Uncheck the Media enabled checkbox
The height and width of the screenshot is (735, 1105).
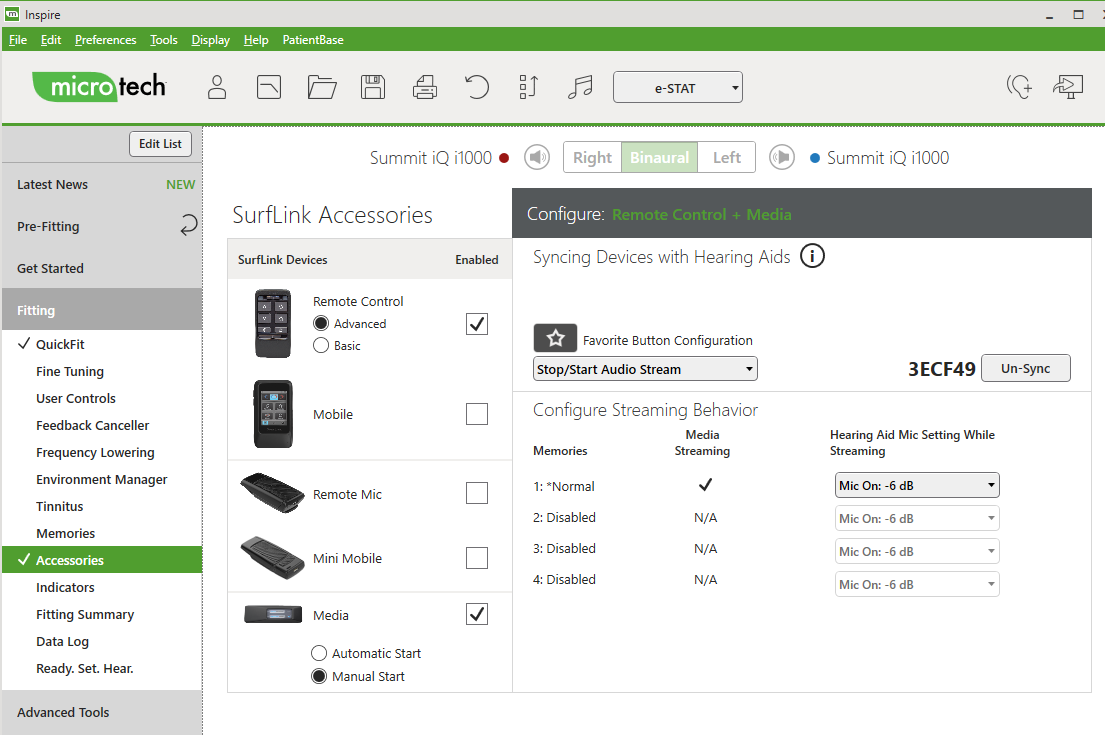click(477, 614)
